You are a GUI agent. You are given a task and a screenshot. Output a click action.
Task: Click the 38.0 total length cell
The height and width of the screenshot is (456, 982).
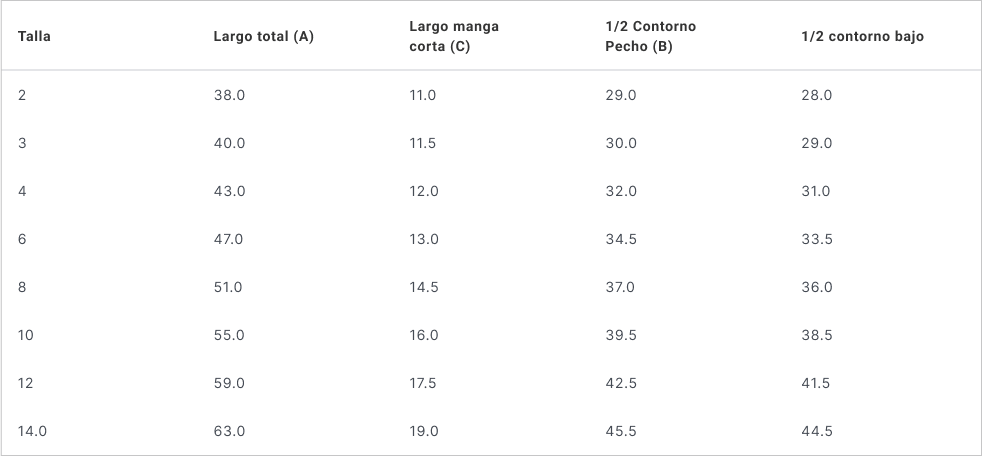pos(229,95)
